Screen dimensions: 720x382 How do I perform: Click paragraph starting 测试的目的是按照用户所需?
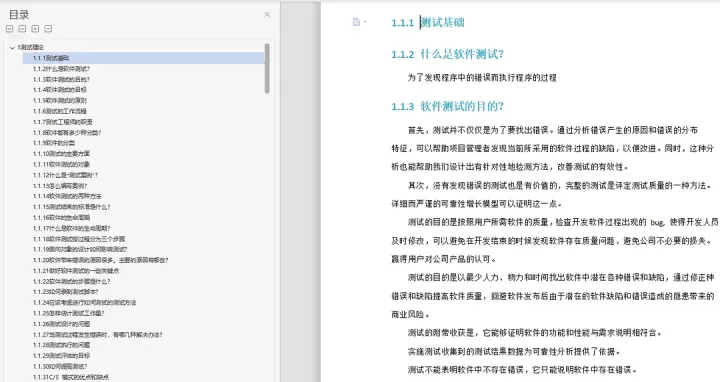click(555, 241)
